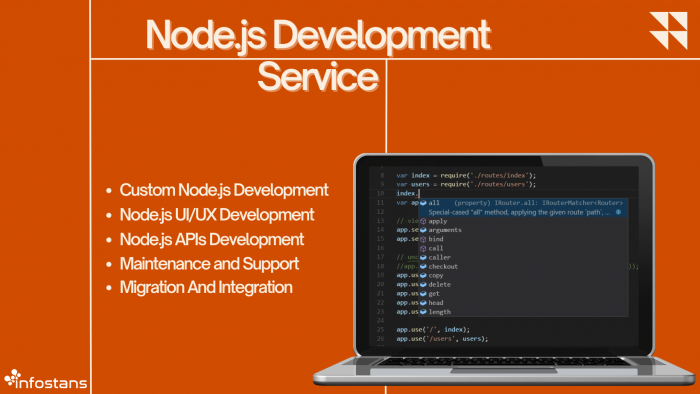Choose the 'delete' suggestion
Screen dimensions: 700x394
(x=523, y=285)
